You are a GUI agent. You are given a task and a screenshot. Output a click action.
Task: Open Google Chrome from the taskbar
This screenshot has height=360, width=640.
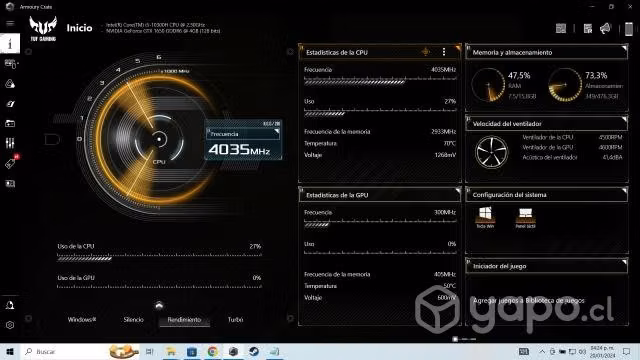(x=213, y=351)
